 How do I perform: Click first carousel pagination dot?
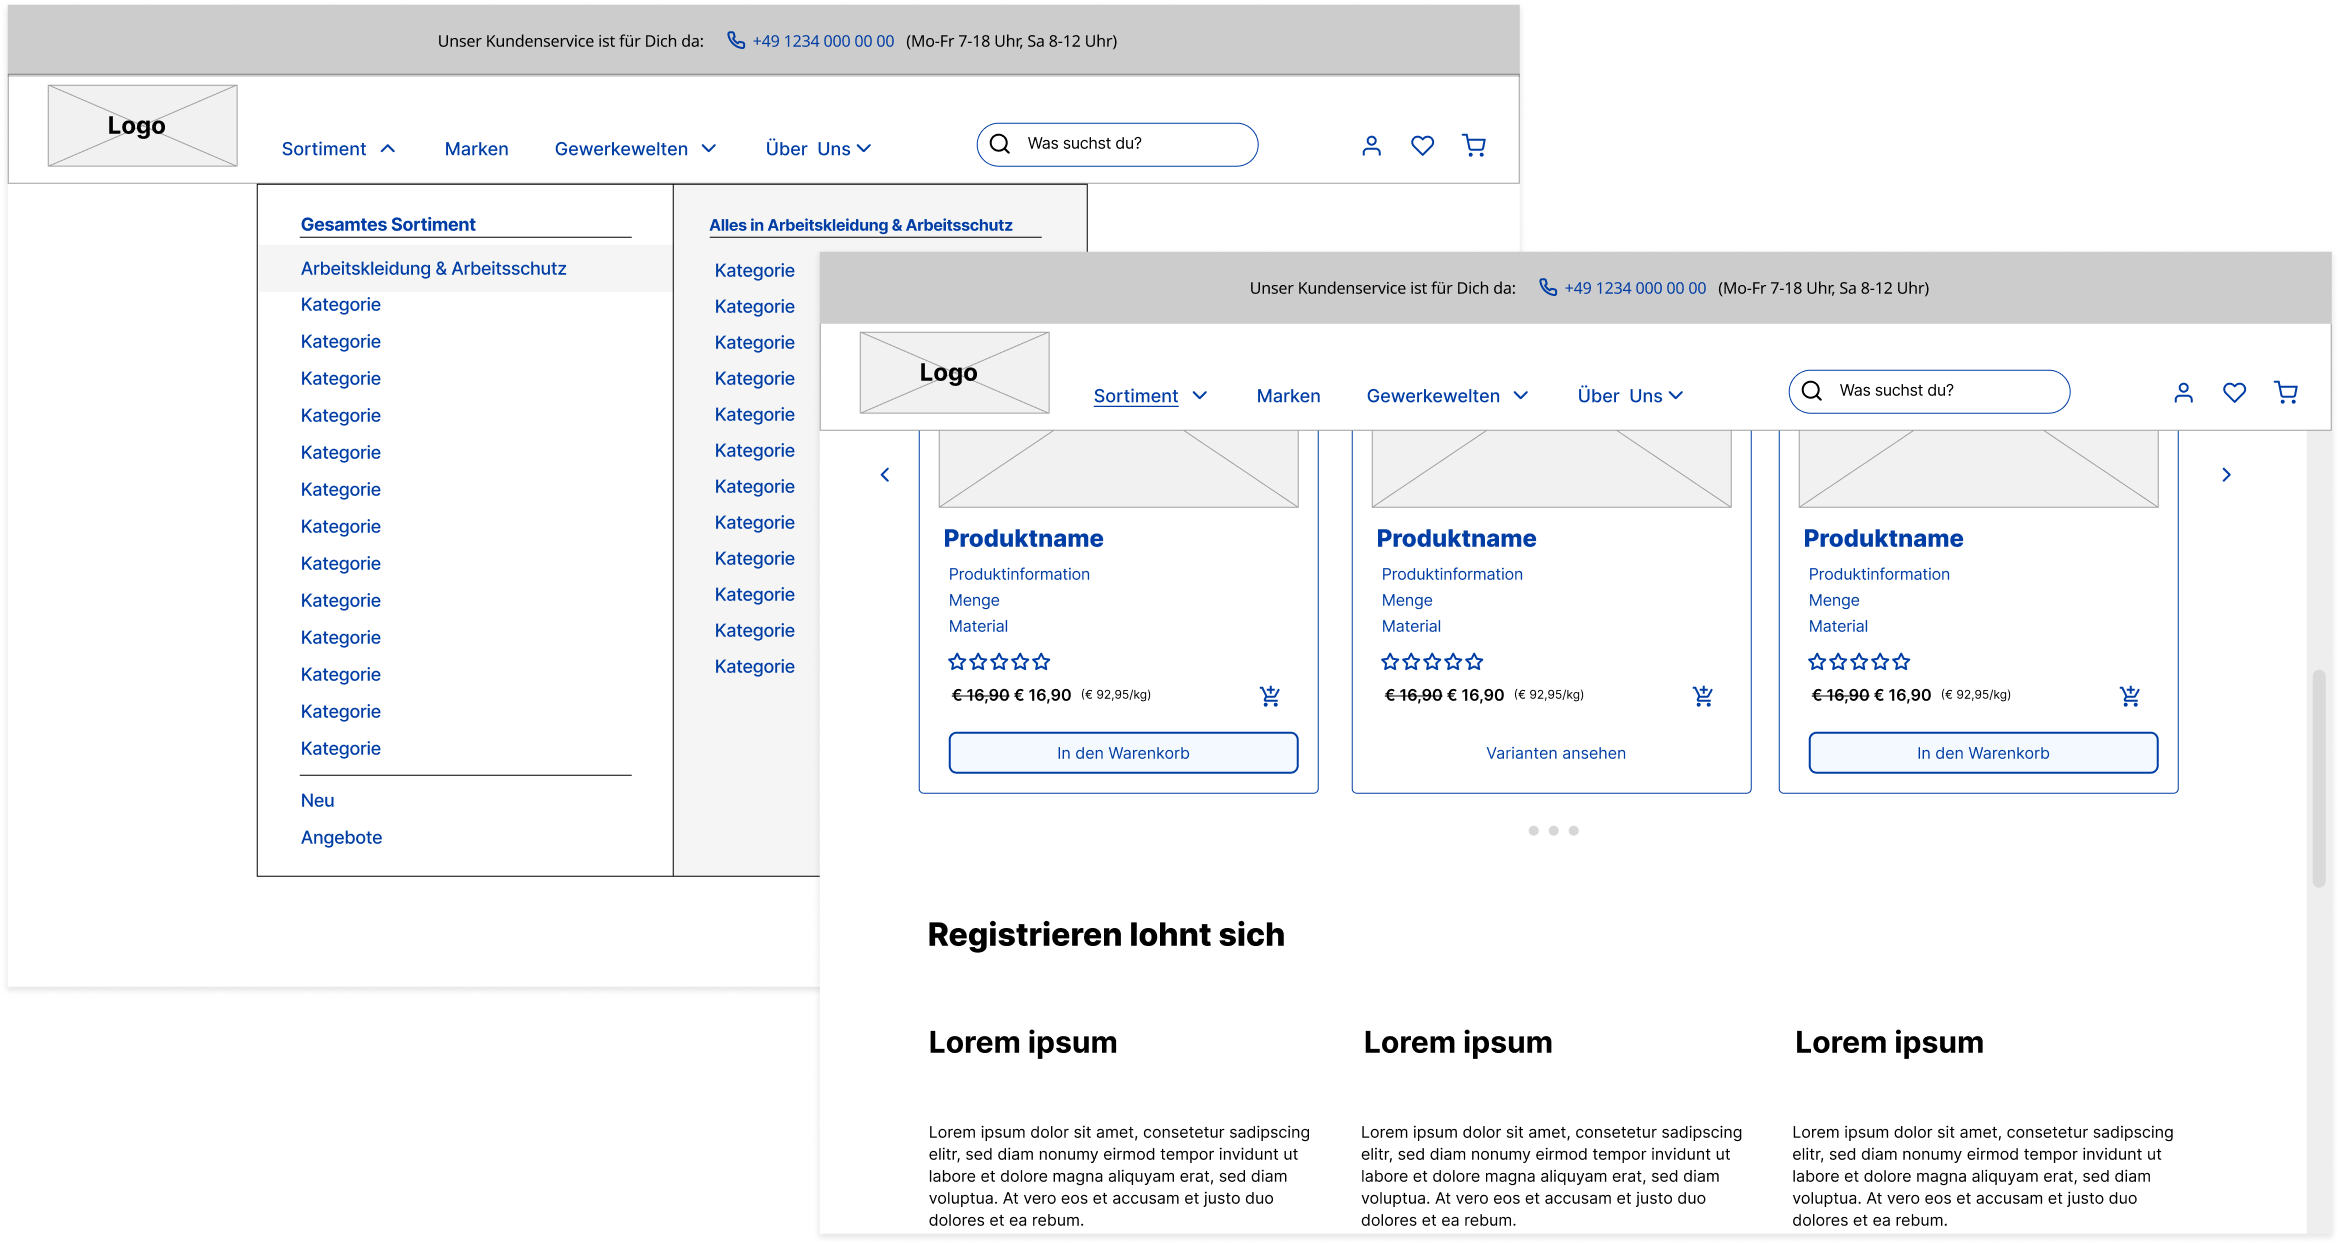coord(1533,831)
